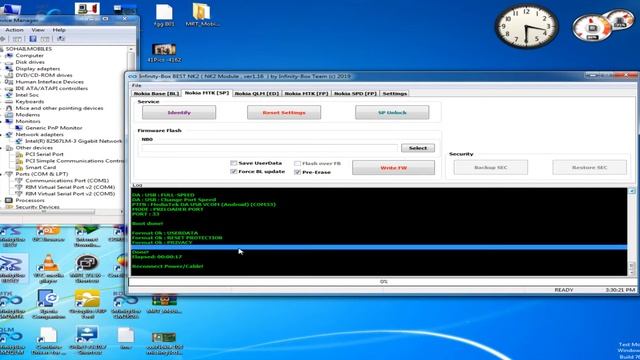
Task: Select the Modems row in Device Manager
Action: click(x=27, y=115)
